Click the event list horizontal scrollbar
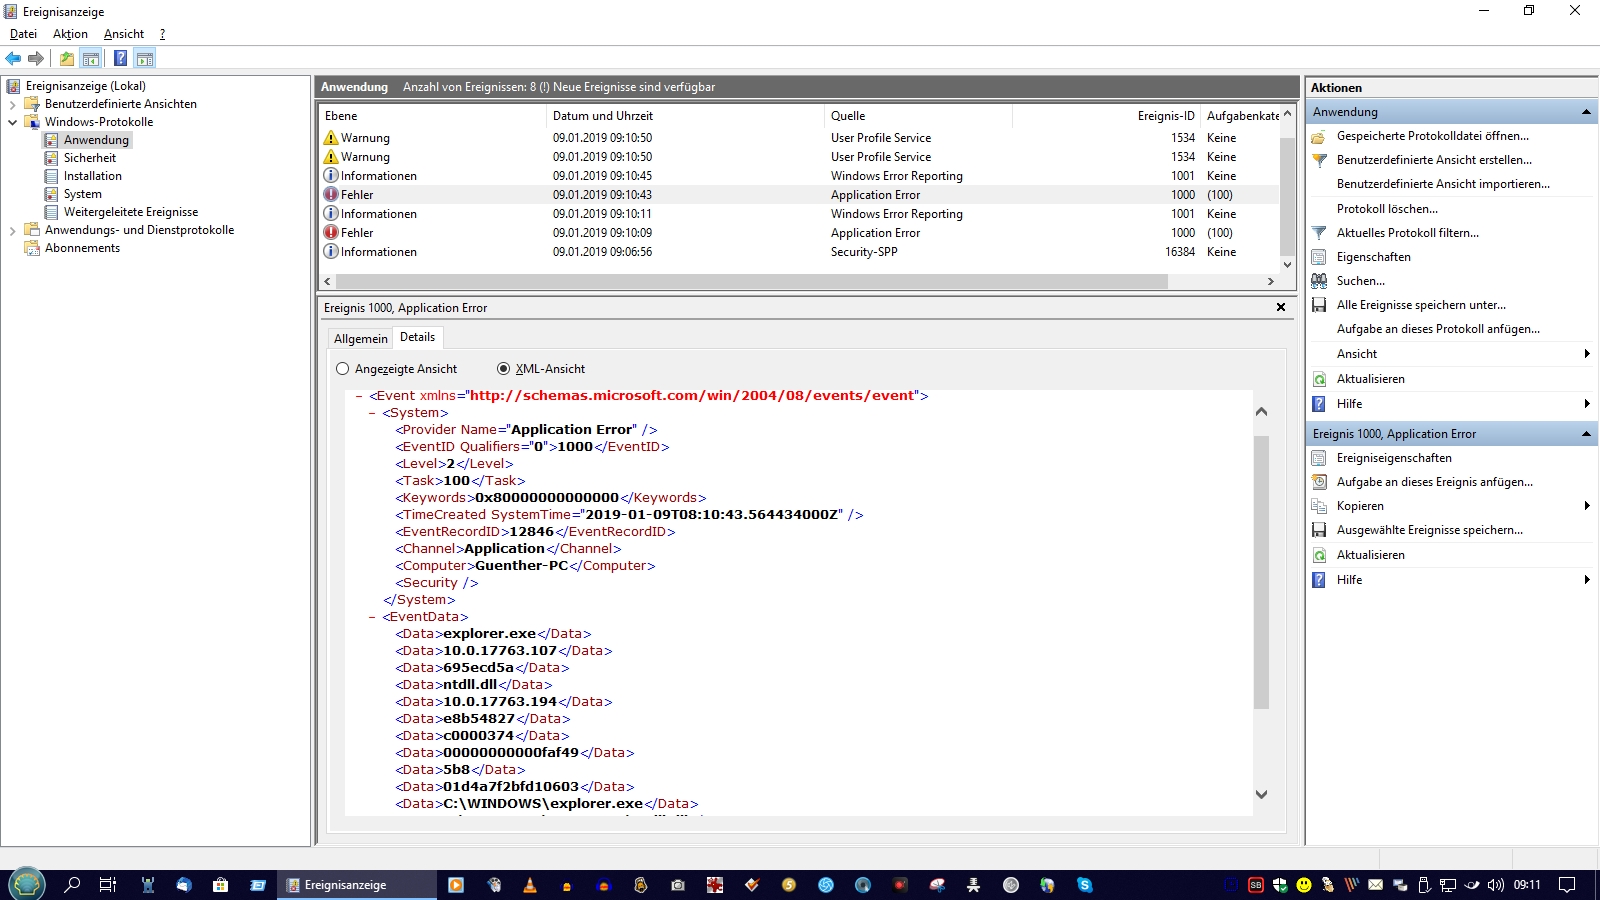 [750, 282]
